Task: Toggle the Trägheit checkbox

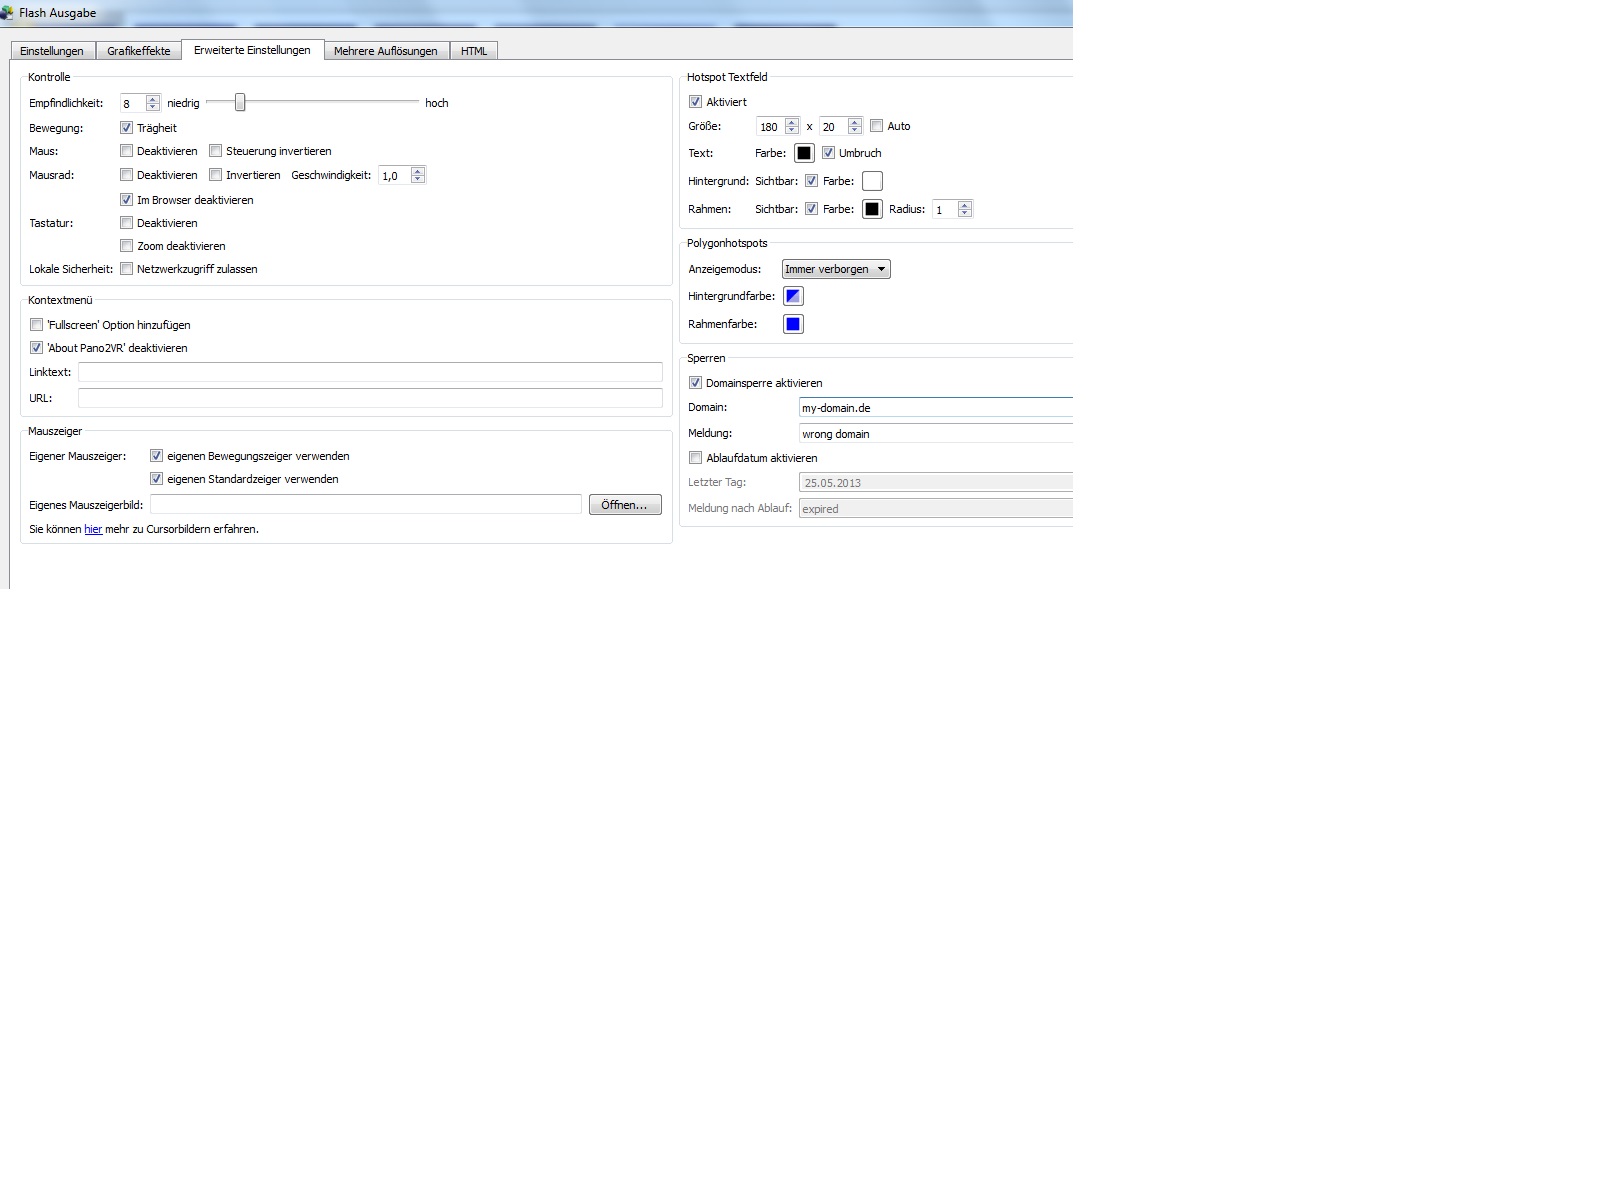Action: click(x=126, y=128)
